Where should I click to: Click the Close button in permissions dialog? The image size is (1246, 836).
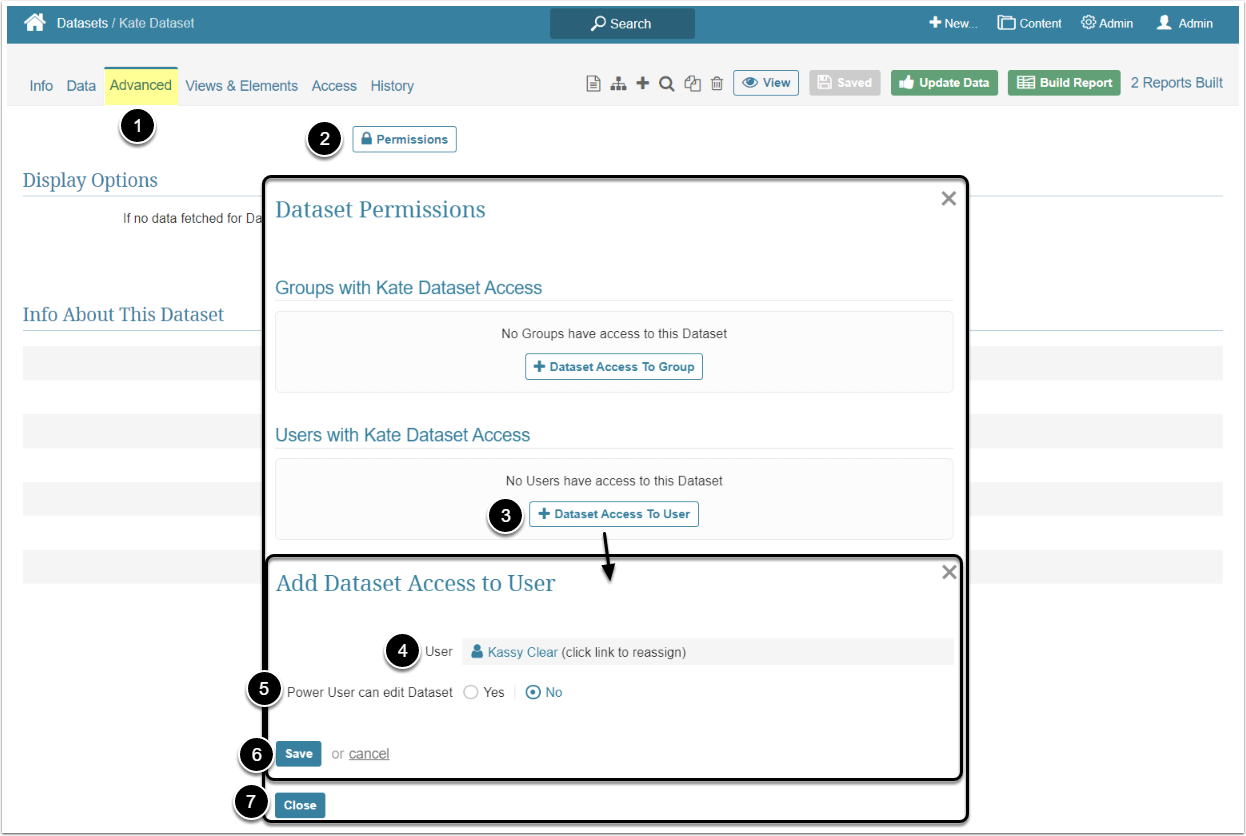pos(300,805)
